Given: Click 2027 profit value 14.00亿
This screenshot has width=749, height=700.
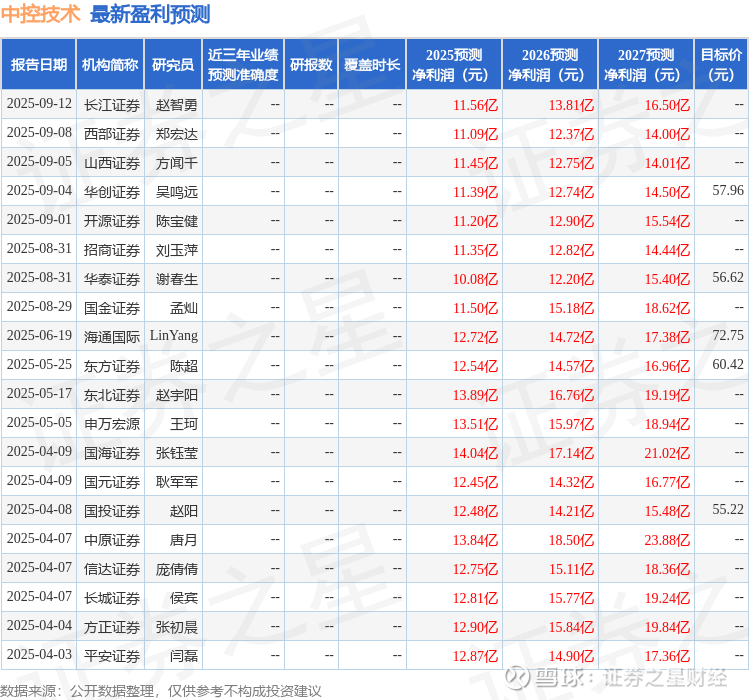Looking at the screenshot, I should 667,134.
